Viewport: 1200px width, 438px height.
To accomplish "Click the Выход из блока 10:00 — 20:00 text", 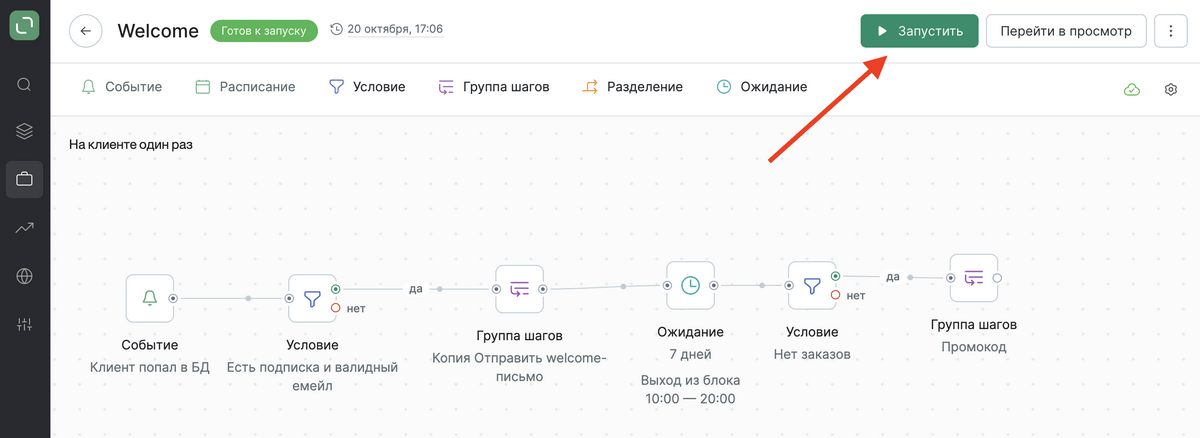I will (x=690, y=389).
